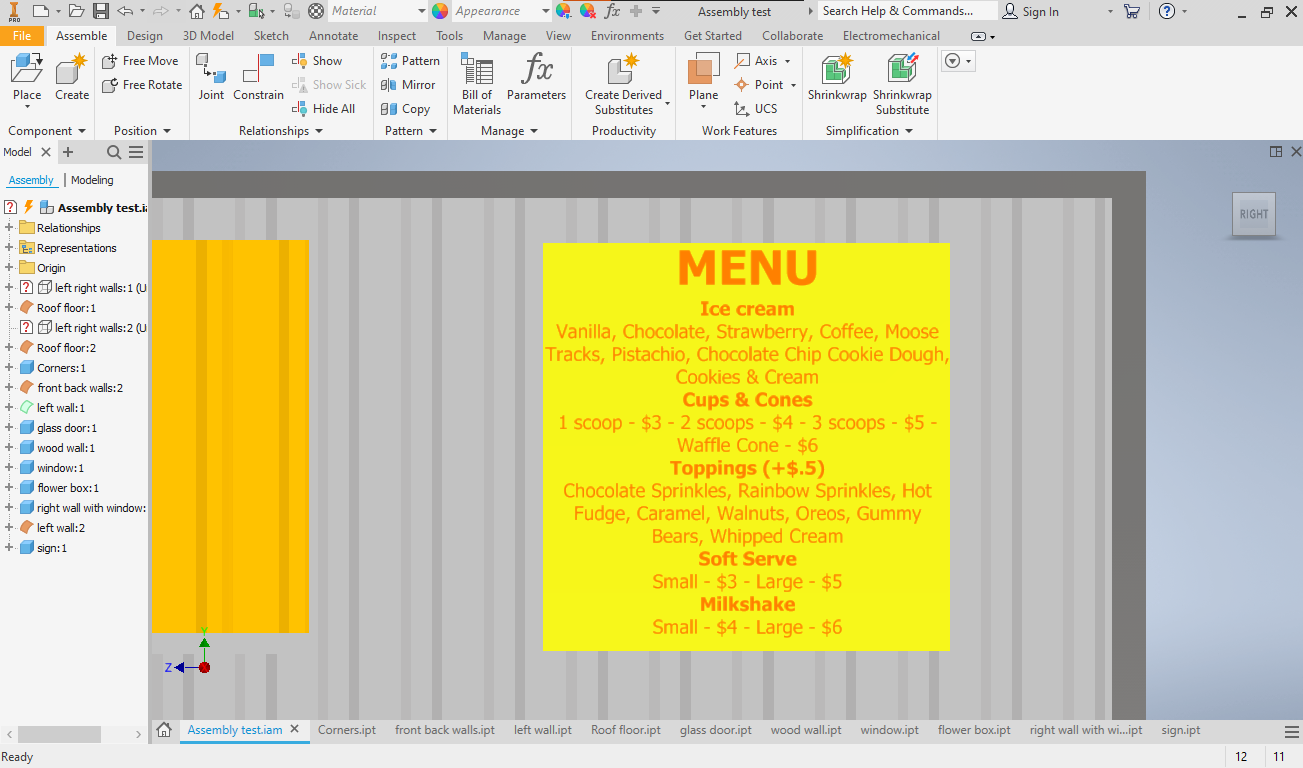This screenshot has width=1303, height=768.
Task: Open the File menu
Action: [x=22, y=36]
